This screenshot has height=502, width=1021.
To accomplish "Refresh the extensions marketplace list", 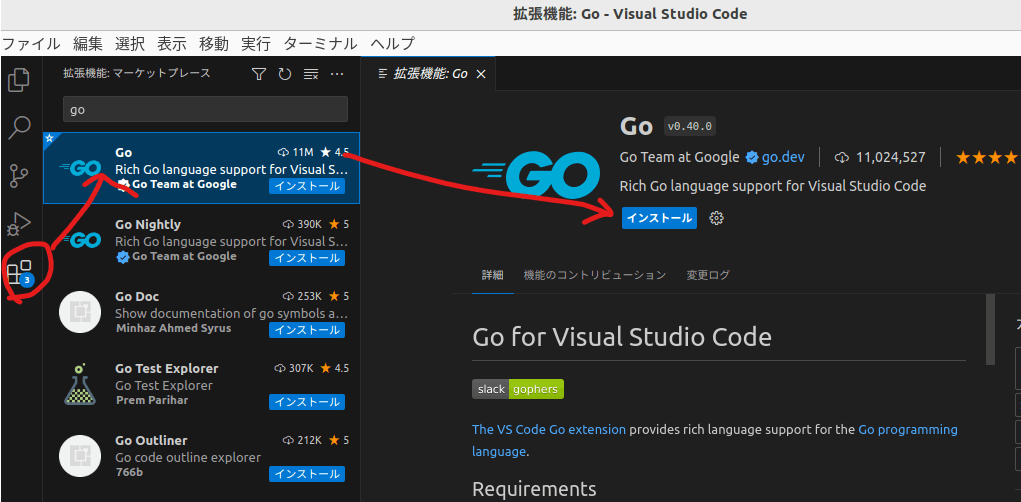I will click(x=285, y=74).
